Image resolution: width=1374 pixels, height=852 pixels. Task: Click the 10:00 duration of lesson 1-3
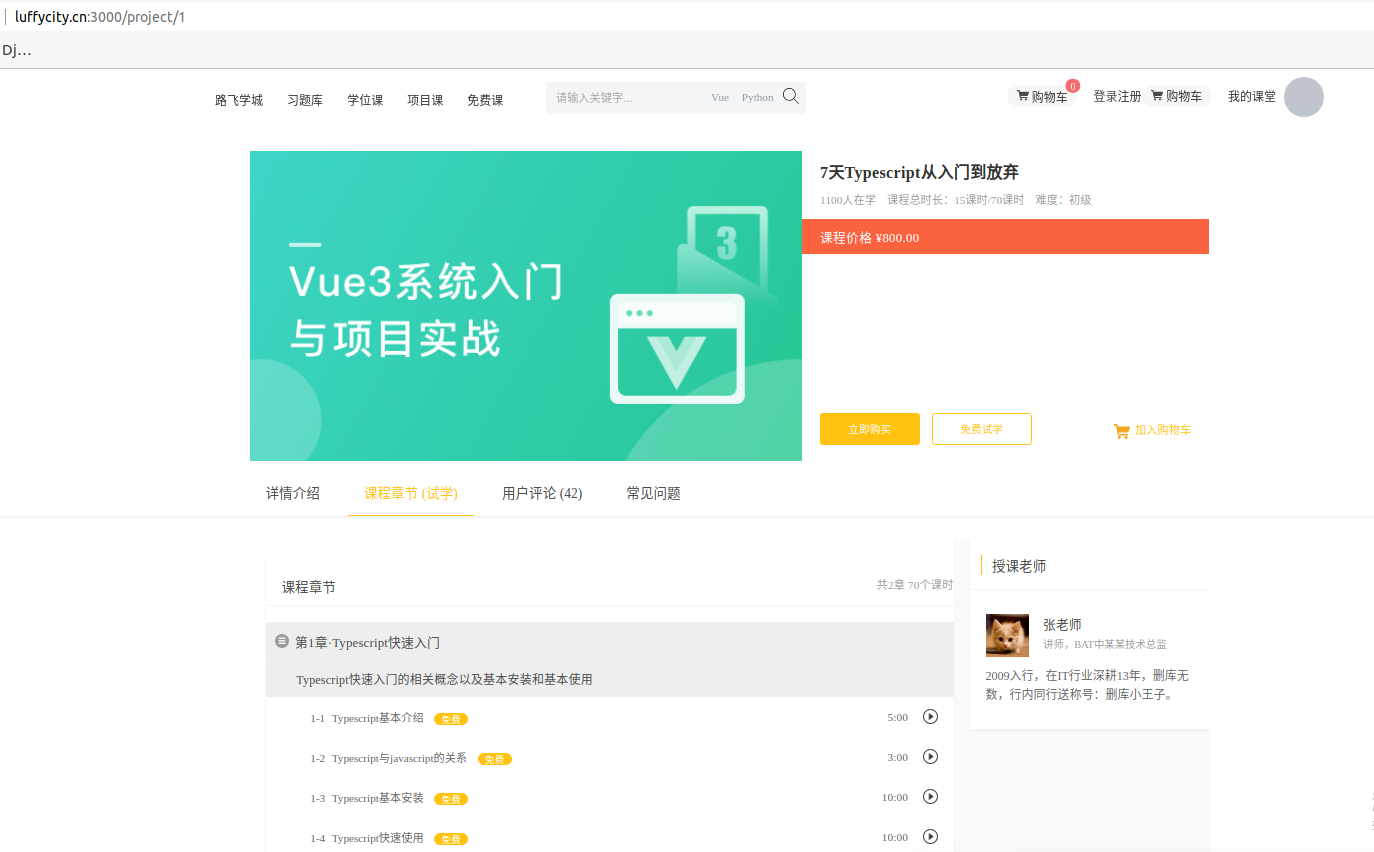coord(895,797)
